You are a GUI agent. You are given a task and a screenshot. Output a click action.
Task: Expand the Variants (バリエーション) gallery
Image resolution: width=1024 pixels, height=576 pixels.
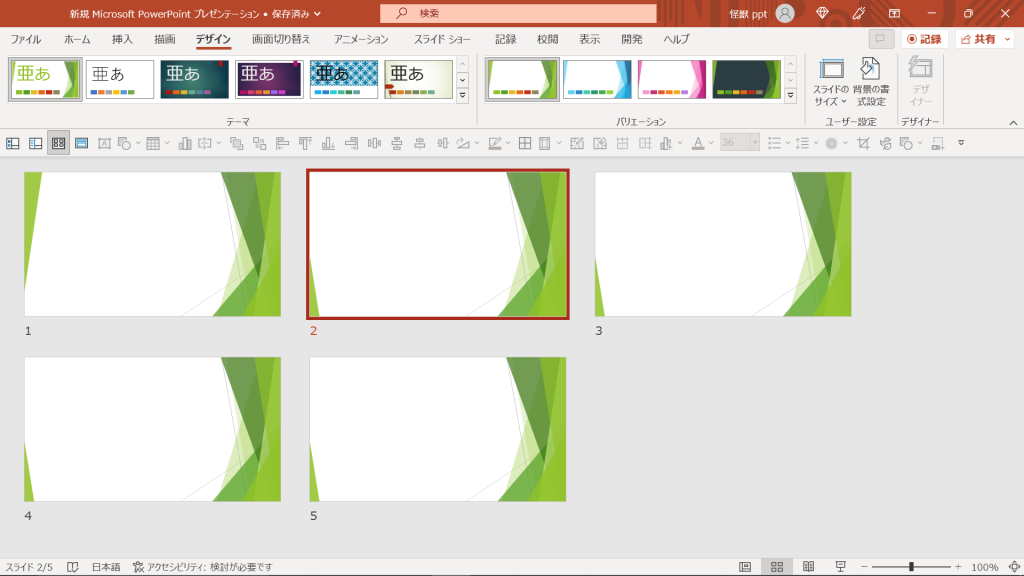pos(791,96)
